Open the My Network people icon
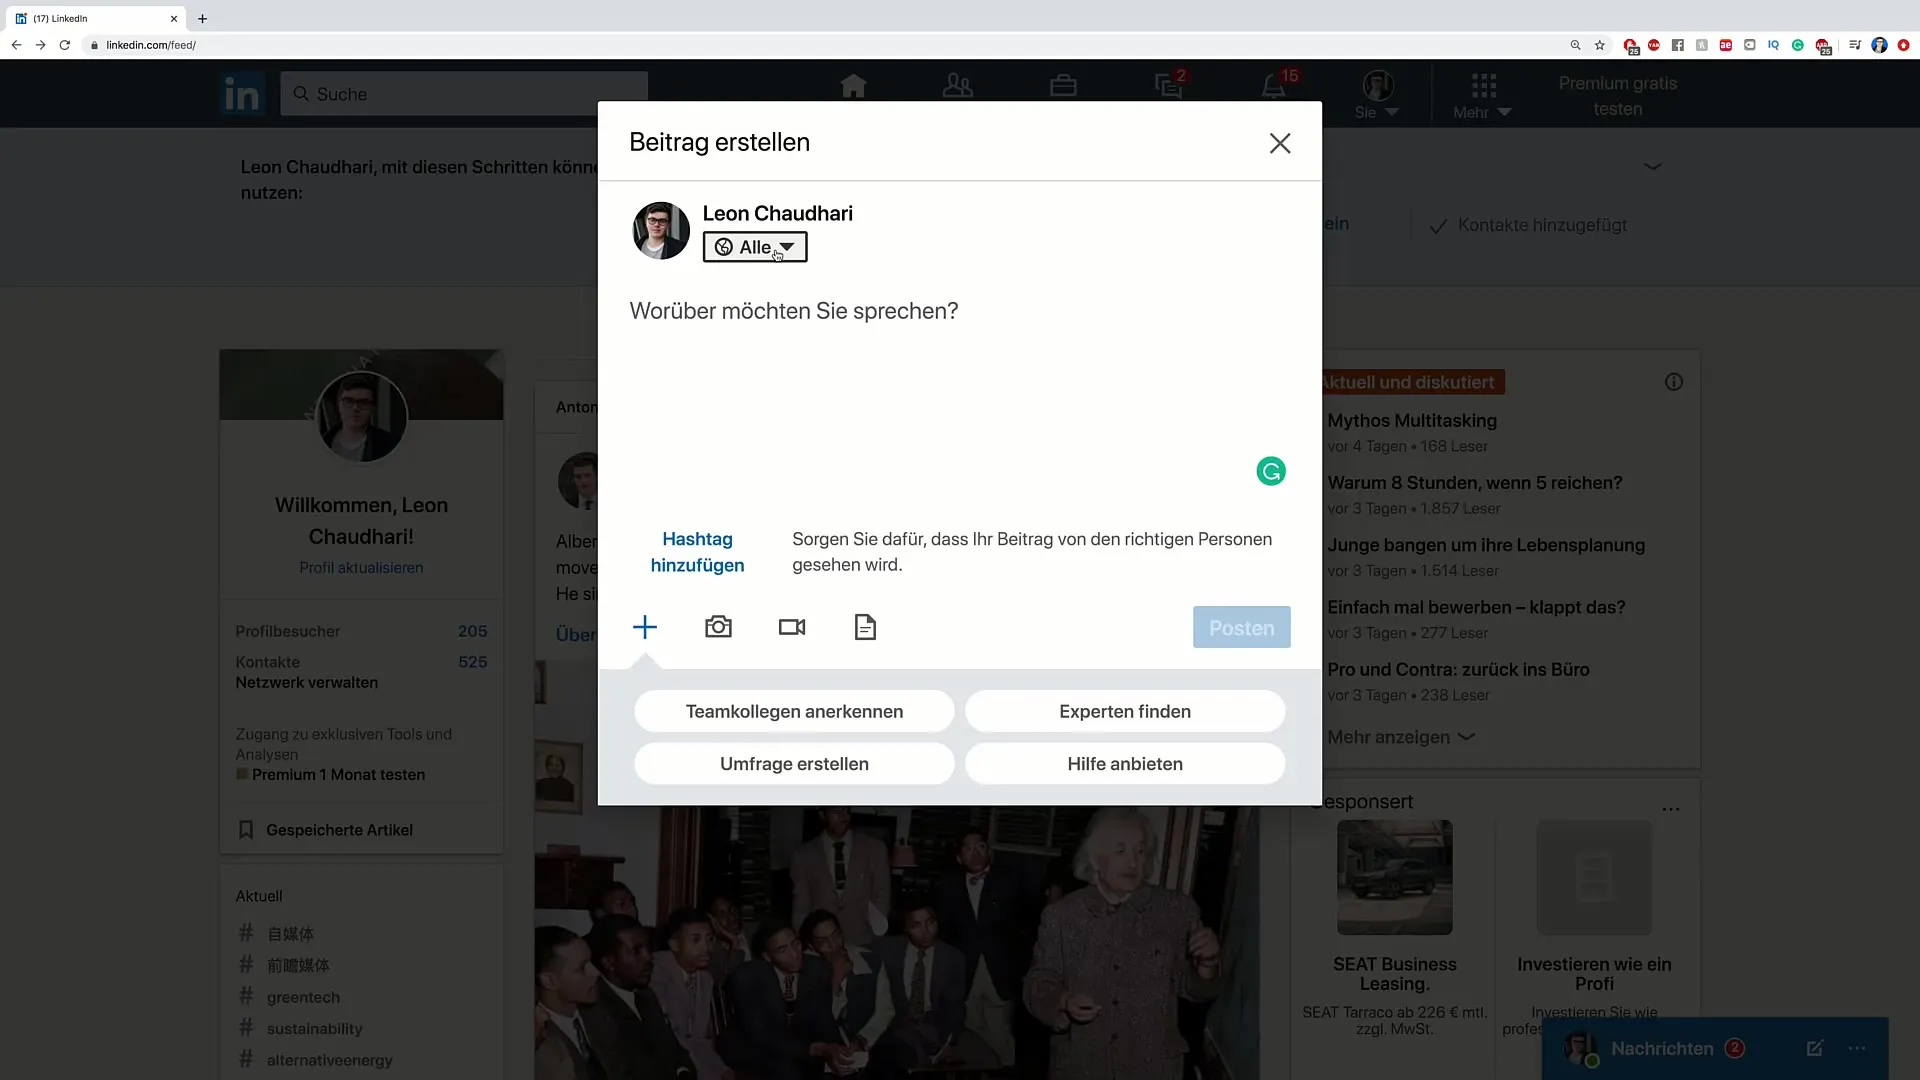1920x1080 pixels. pyautogui.click(x=958, y=86)
